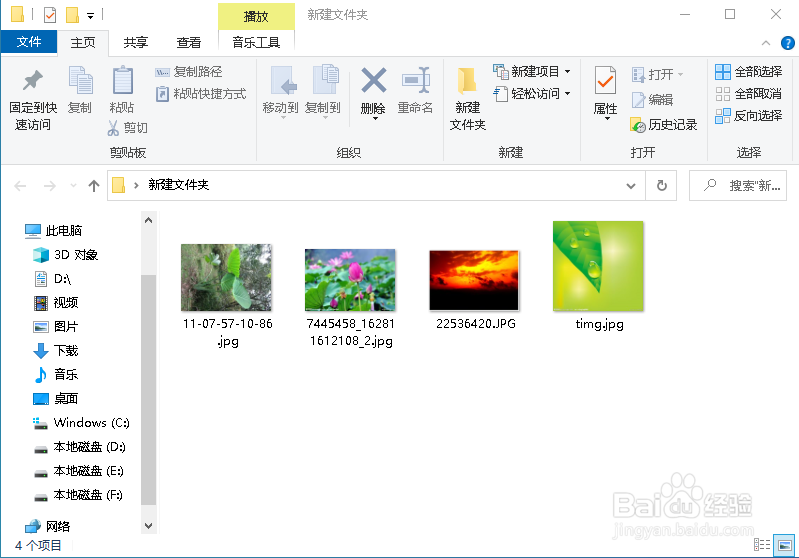Expand the Properties (属性) dropdown arrow
Viewport: 799px width, 558px height.
(607, 119)
